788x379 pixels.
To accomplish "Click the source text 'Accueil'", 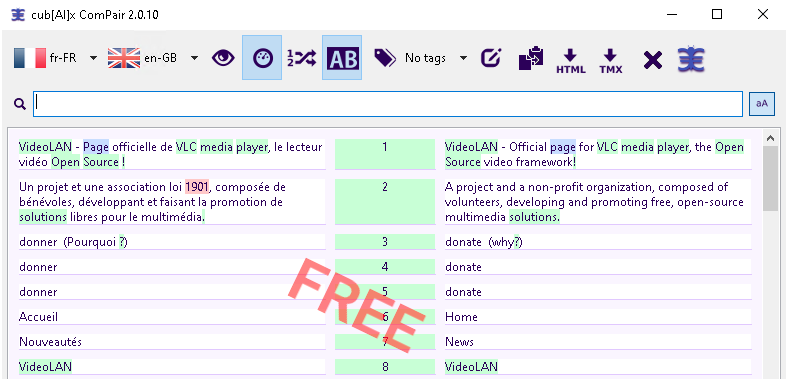I will [x=39, y=317].
